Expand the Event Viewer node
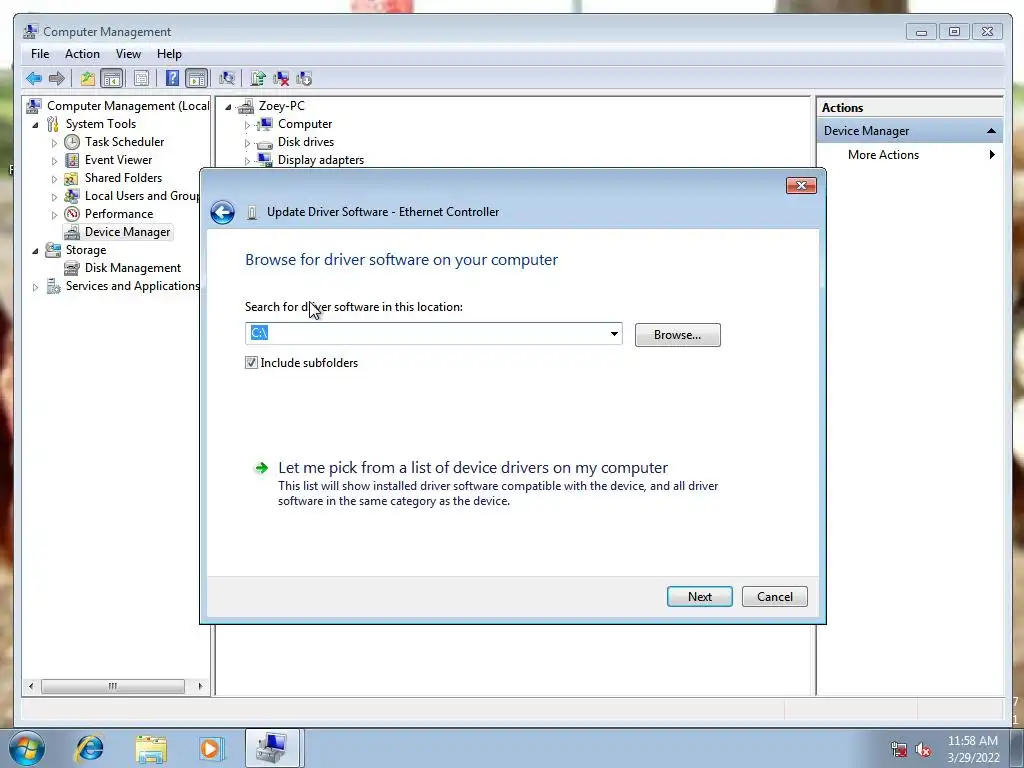 [54, 161]
